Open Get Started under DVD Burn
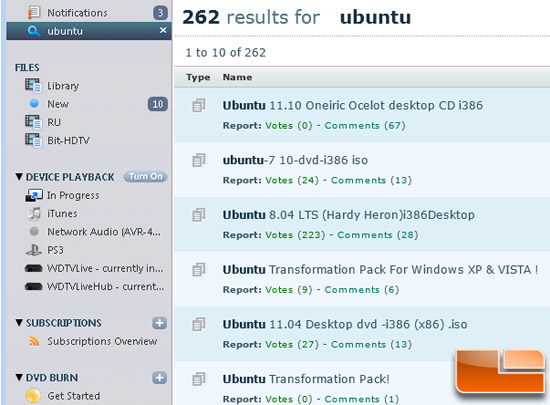The image size is (550, 405). coord(74,396)
